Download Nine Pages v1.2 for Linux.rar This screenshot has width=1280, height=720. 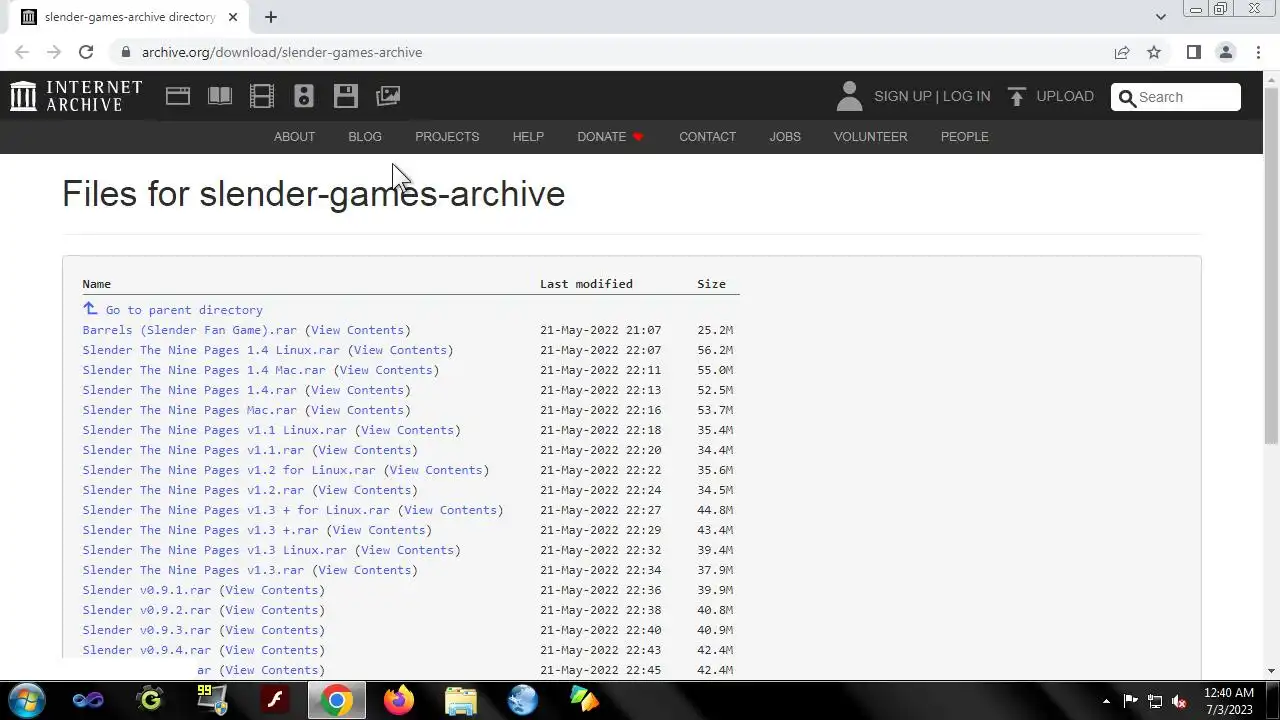pyautogui.click(x=229, y=470)
